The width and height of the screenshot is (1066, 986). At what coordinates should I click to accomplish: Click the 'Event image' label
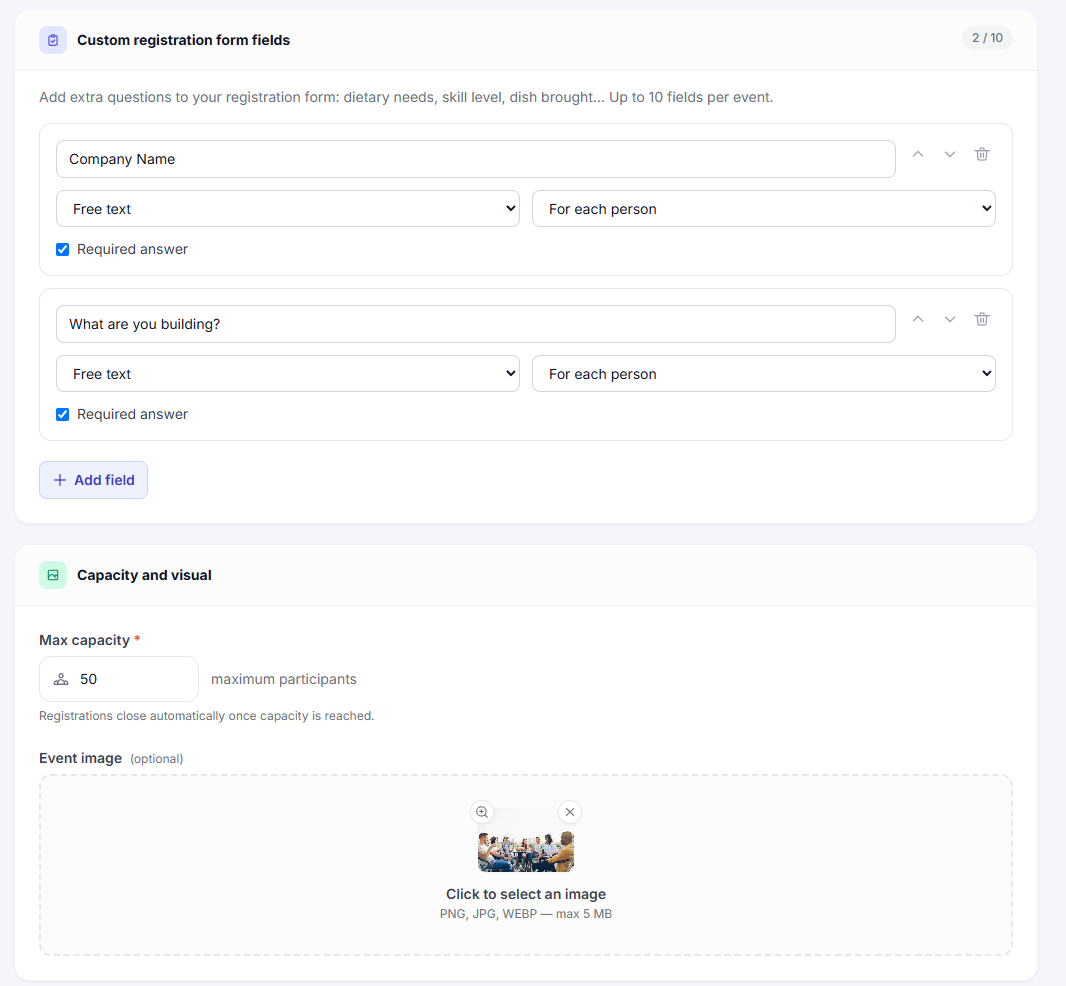tap(80, 758)
